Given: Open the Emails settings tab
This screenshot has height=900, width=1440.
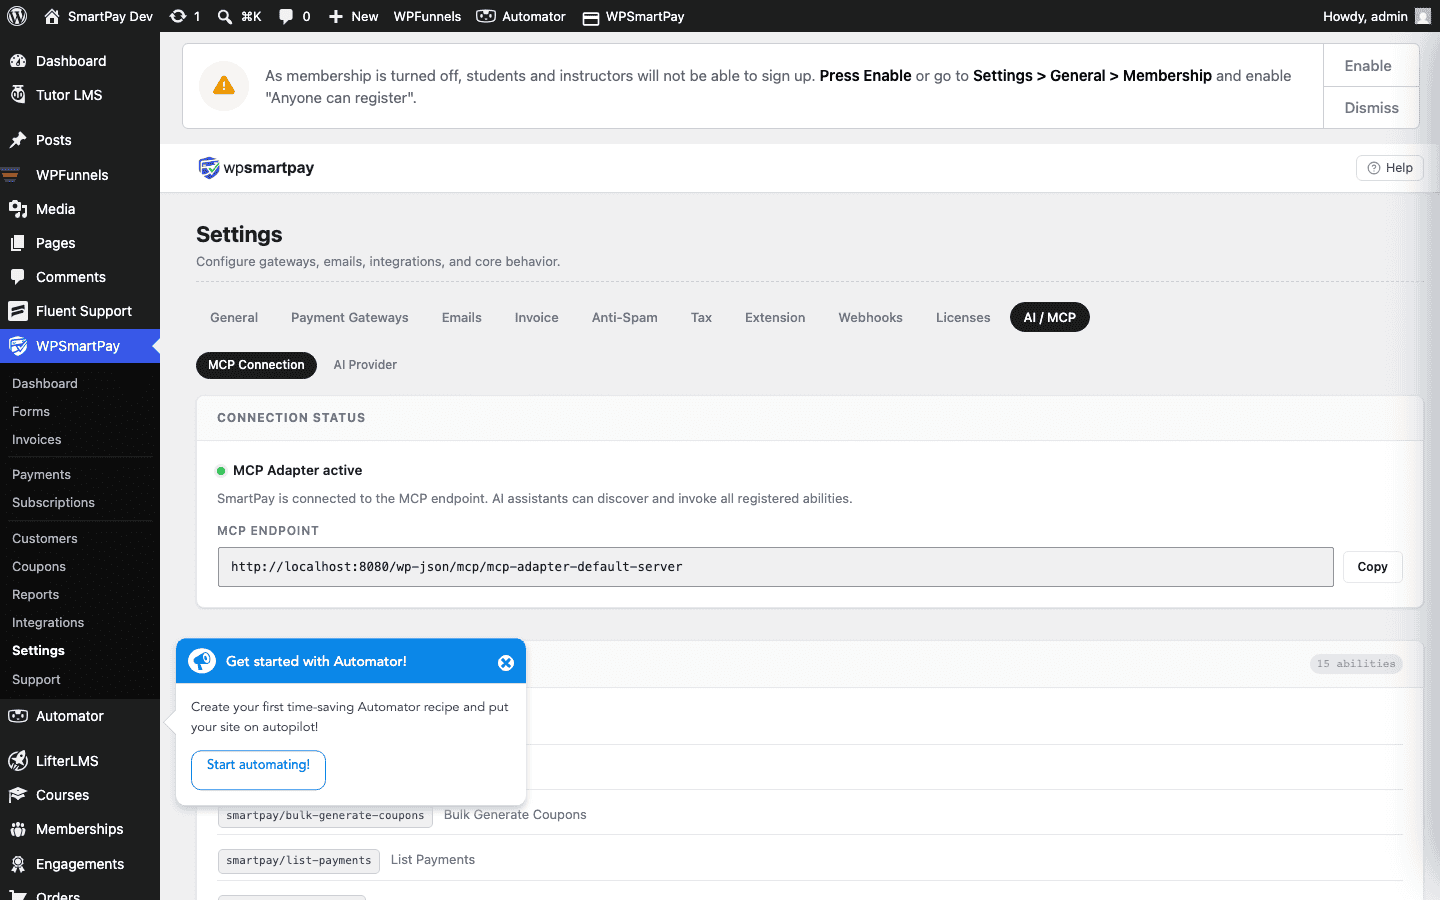Looking at the screenshot, I should coord(462,317).
